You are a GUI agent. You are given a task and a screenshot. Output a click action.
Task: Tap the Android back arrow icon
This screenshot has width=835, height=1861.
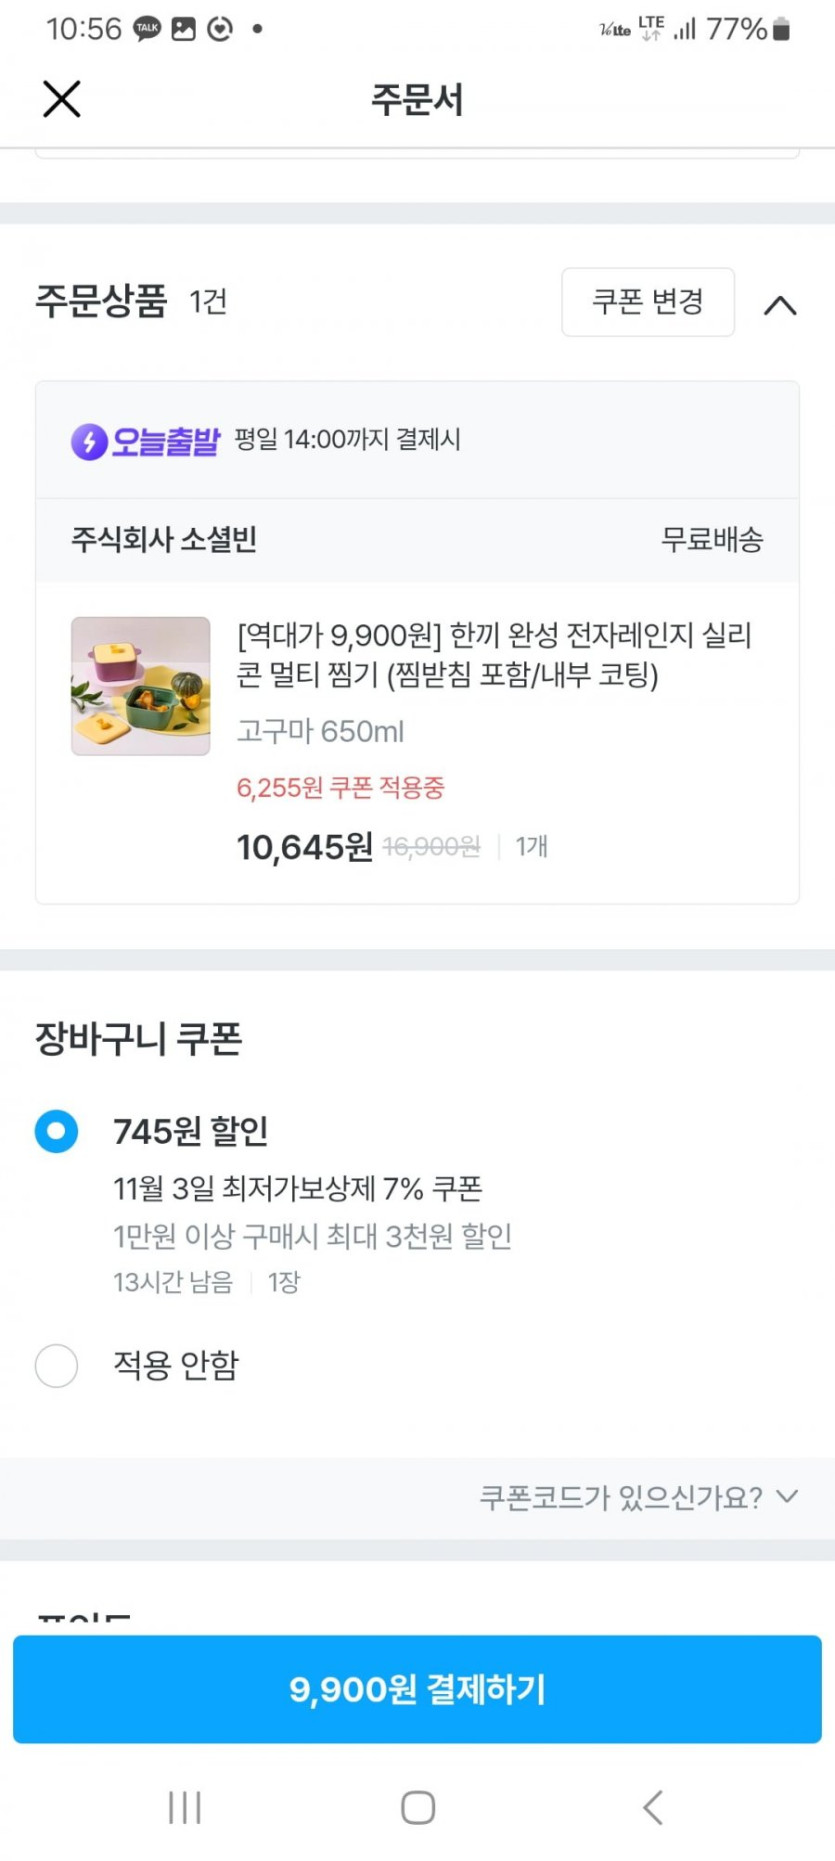[x=653, y=1807]
